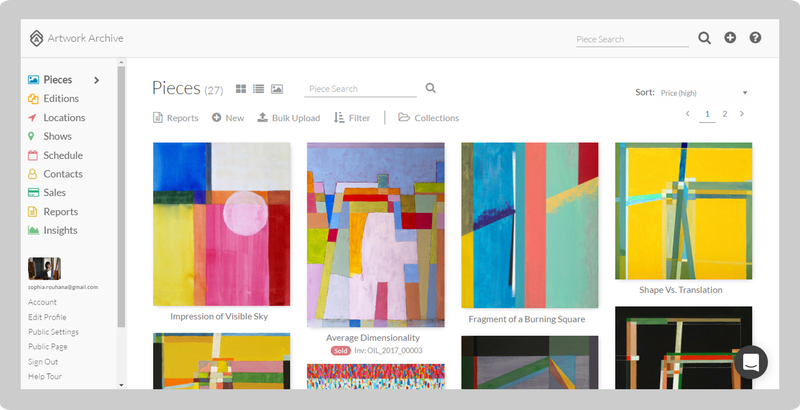The image size is (800, 410).
Task: Click the Bulk Upload button
Action: coord(289,118)
